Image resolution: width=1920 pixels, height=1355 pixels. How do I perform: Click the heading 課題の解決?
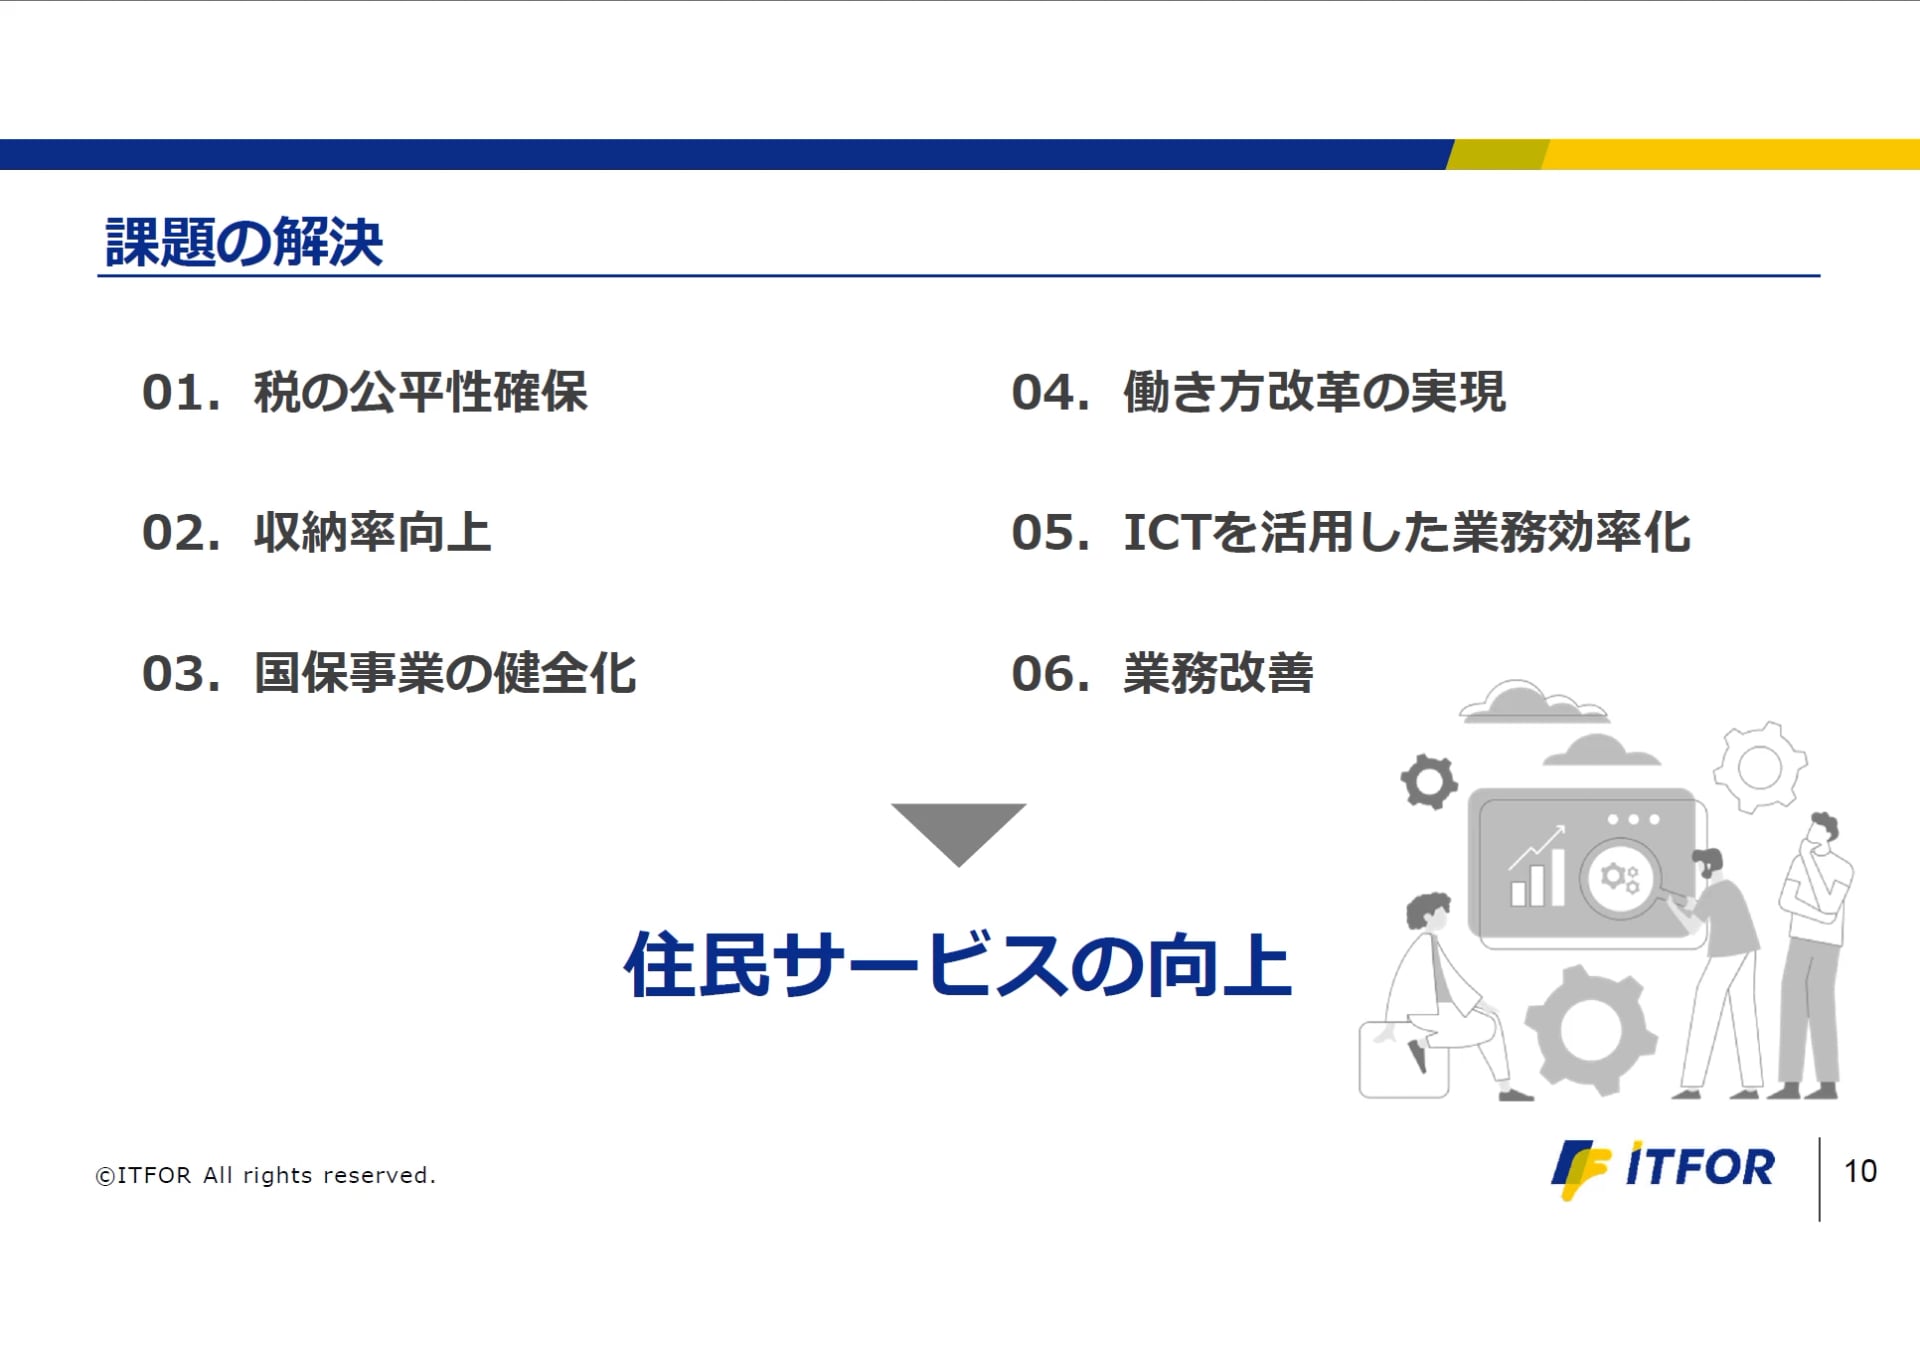[244, 242]
